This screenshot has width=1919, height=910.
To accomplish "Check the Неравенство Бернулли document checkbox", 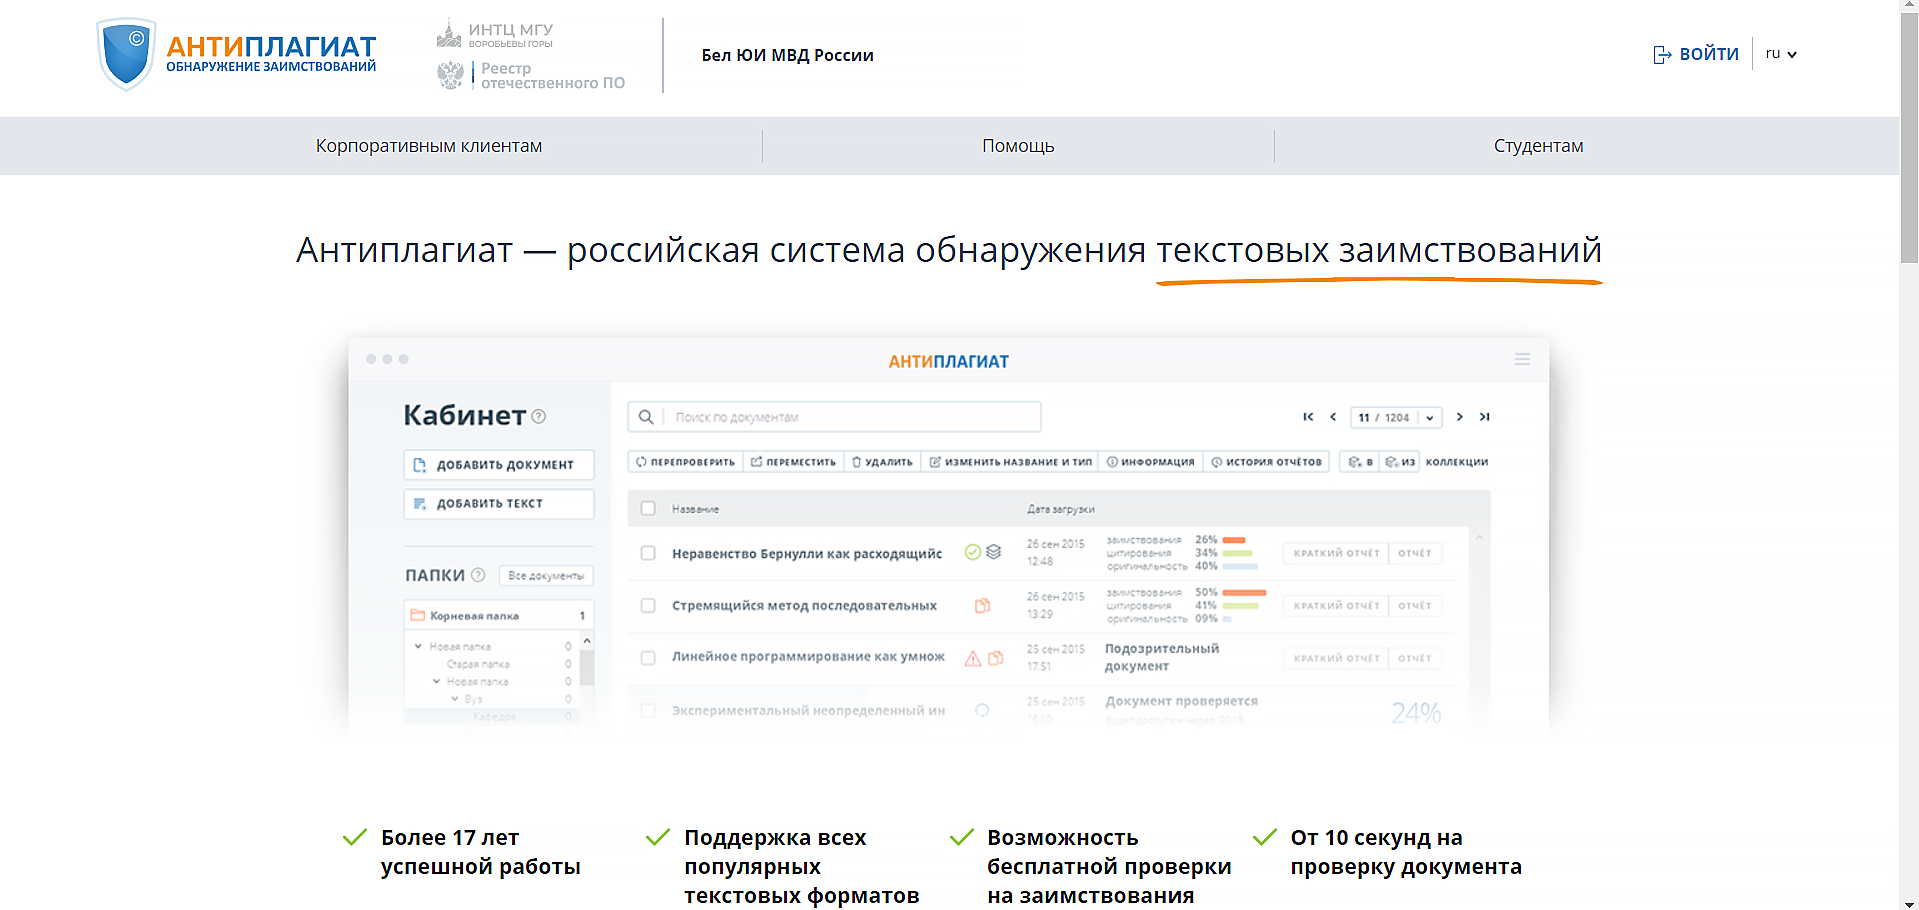I will click(648, 553).
